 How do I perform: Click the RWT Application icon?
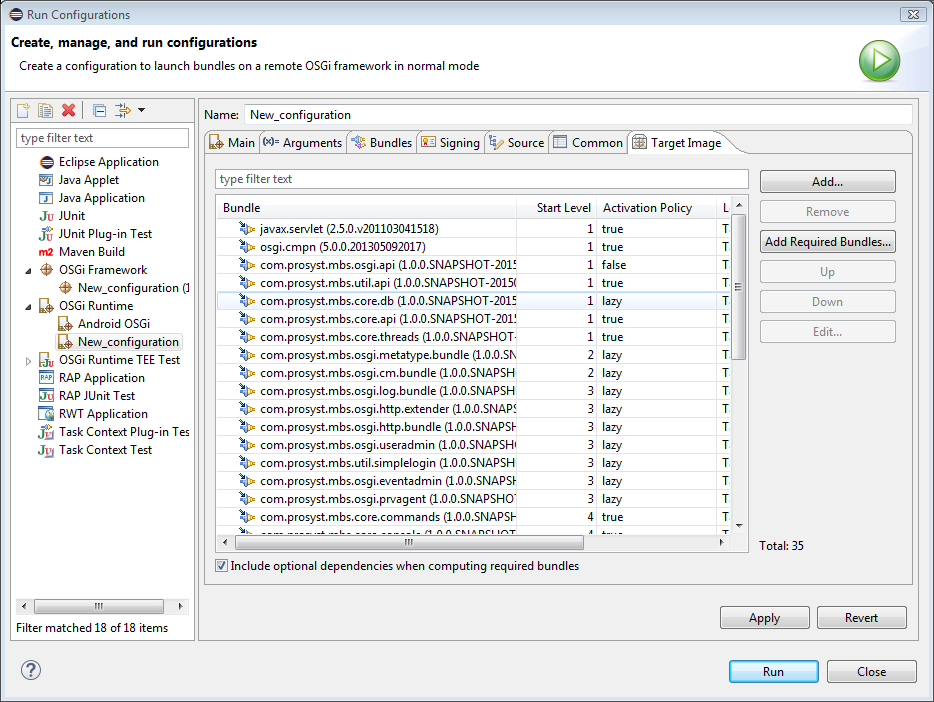[46, 414]
